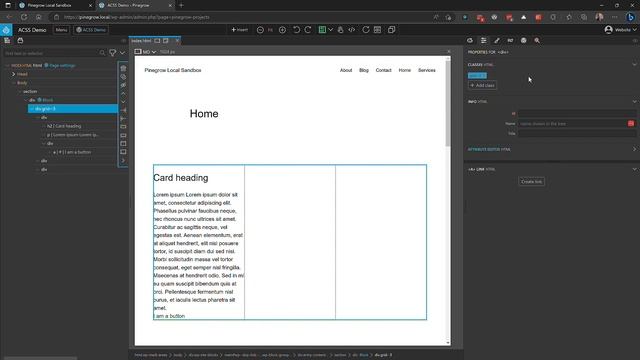The image size is (640, 360).
Task: Click the Fit zoom label
Action: (x=270, y=30)
